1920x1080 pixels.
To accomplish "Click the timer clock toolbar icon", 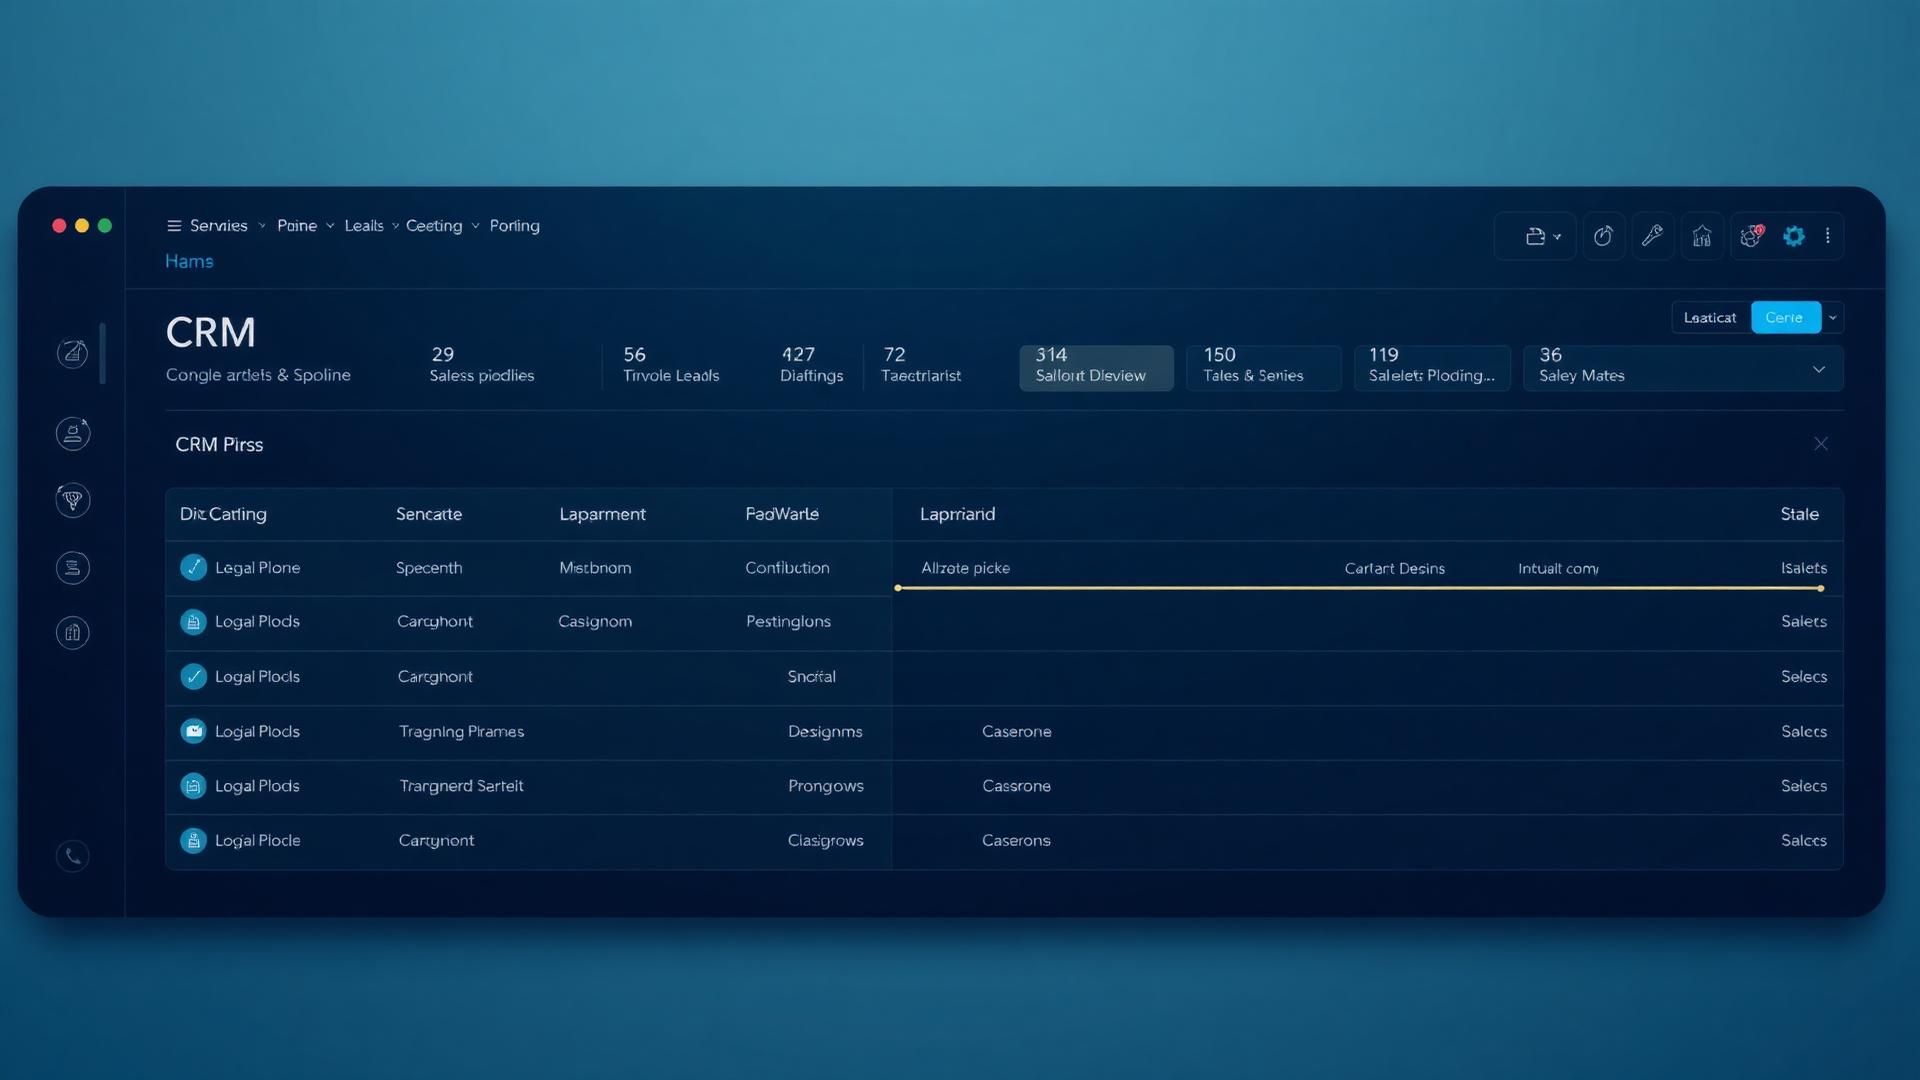I will 1603,236.
